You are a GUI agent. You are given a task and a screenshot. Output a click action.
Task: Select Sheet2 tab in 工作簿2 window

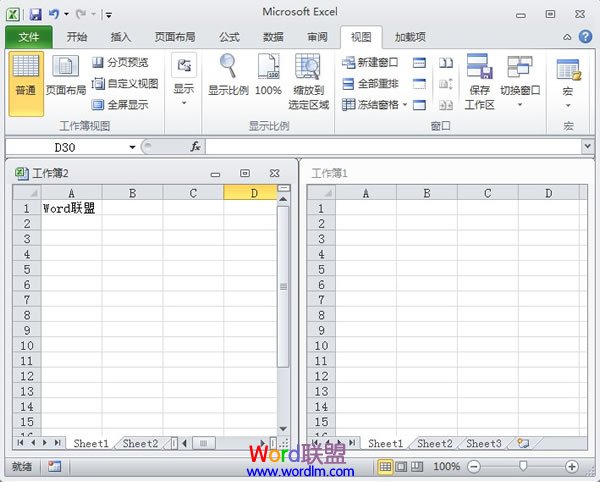coord(140,443)
